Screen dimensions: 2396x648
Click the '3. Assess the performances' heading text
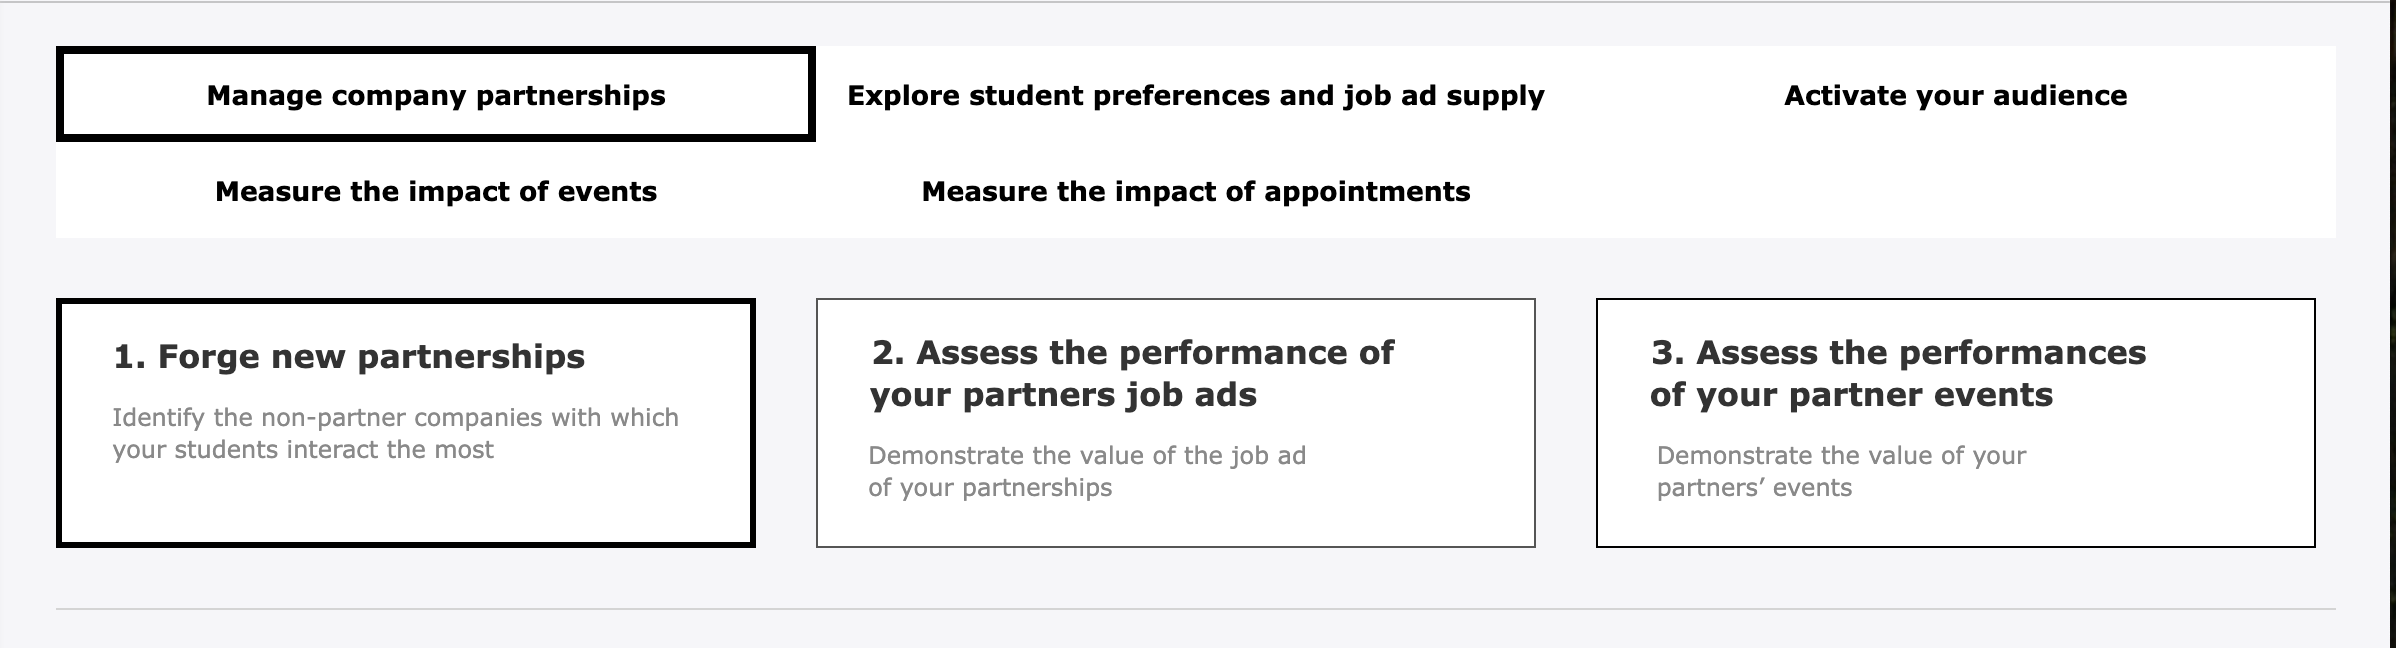coord(1898,352)
